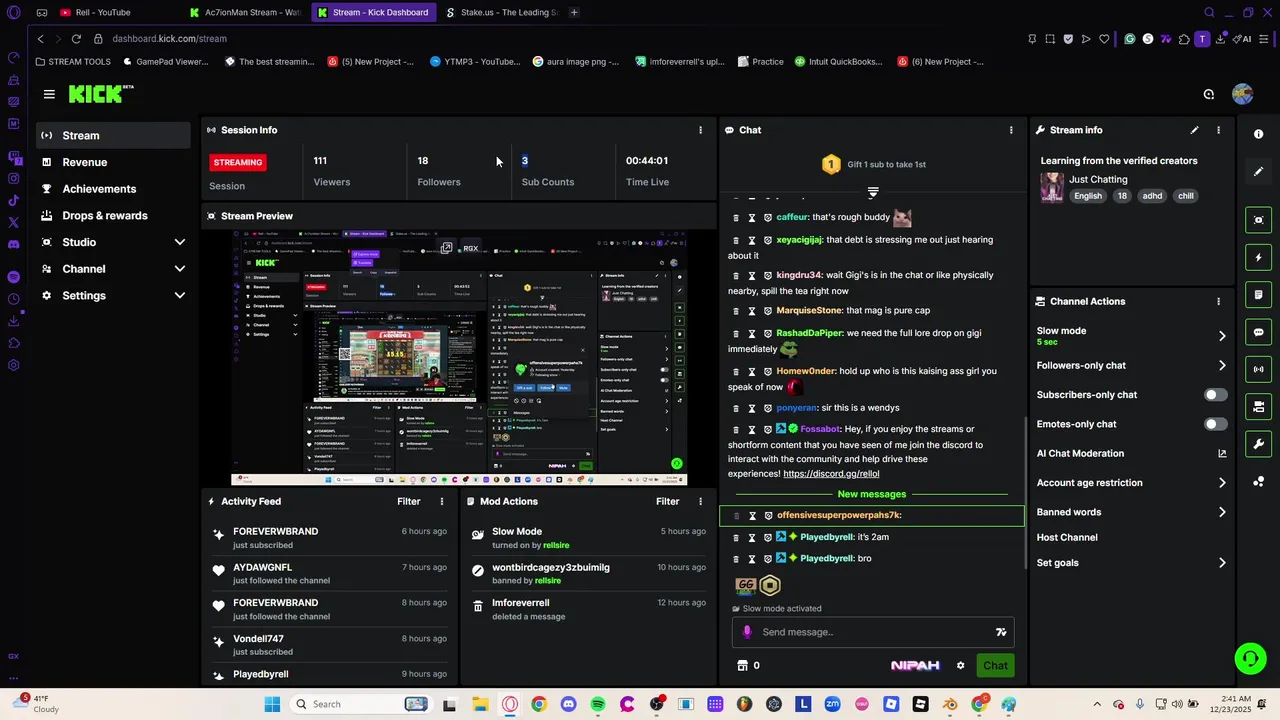Open Mod Actions Filter dropdown
1280x720 pixels.
(667, 501)
